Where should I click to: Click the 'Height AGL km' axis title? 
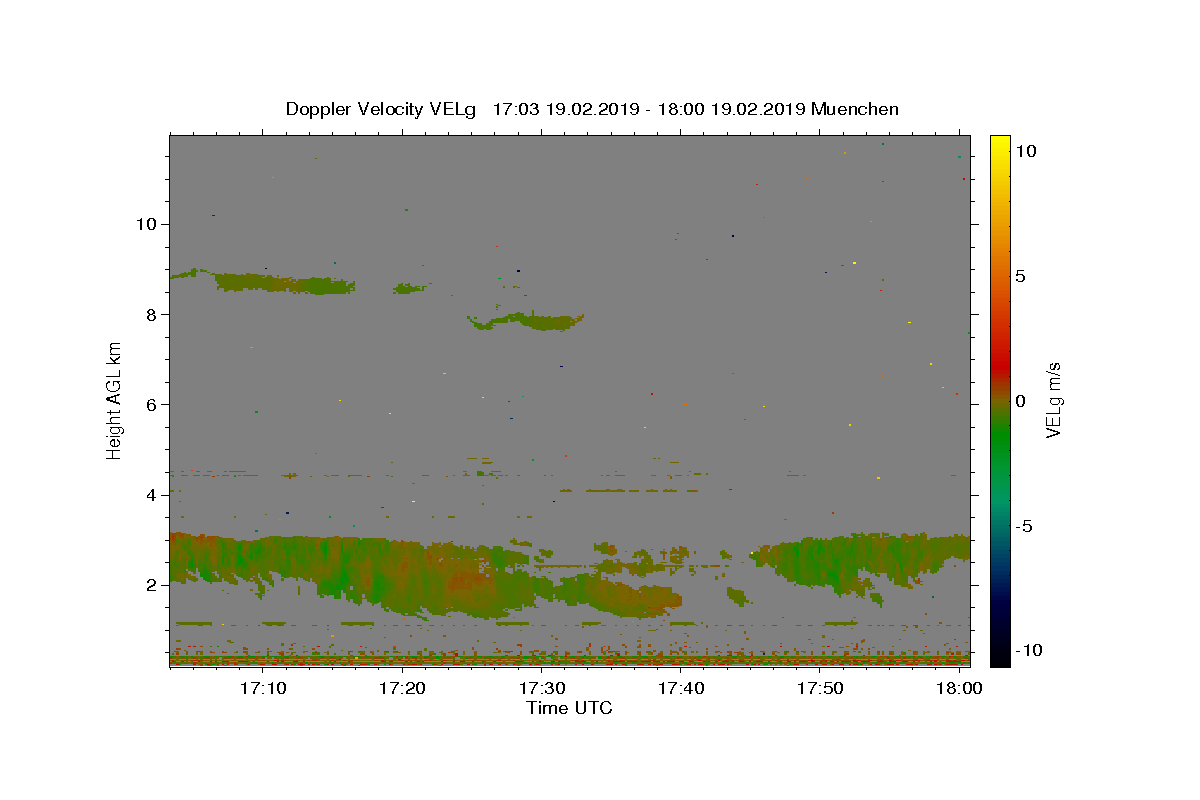click(x=114, y=401)
